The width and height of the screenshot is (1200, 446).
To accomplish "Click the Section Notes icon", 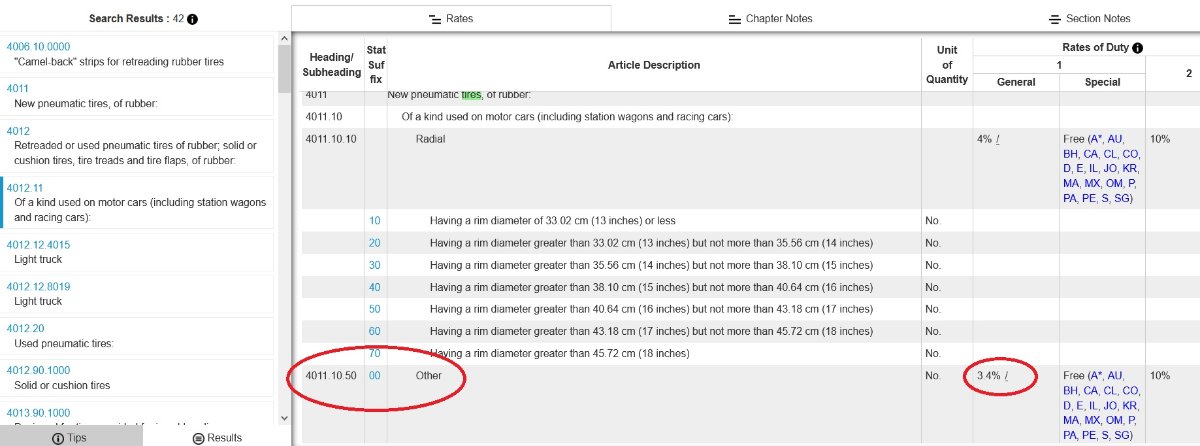I will (1054, 19).
